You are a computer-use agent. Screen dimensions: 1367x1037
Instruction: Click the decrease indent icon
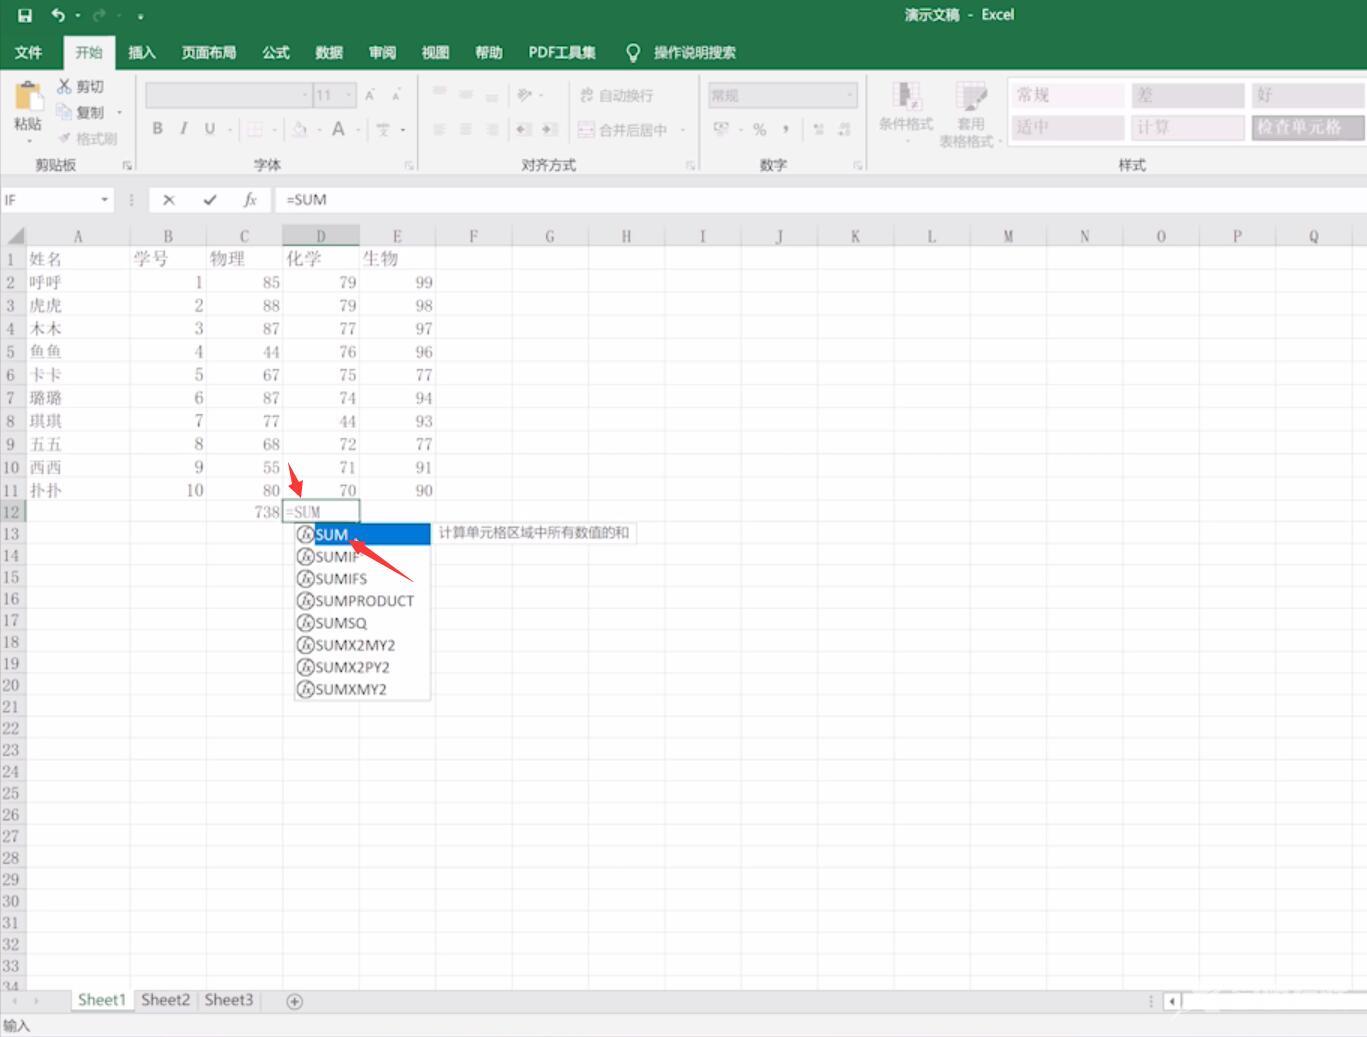(523, 129)
